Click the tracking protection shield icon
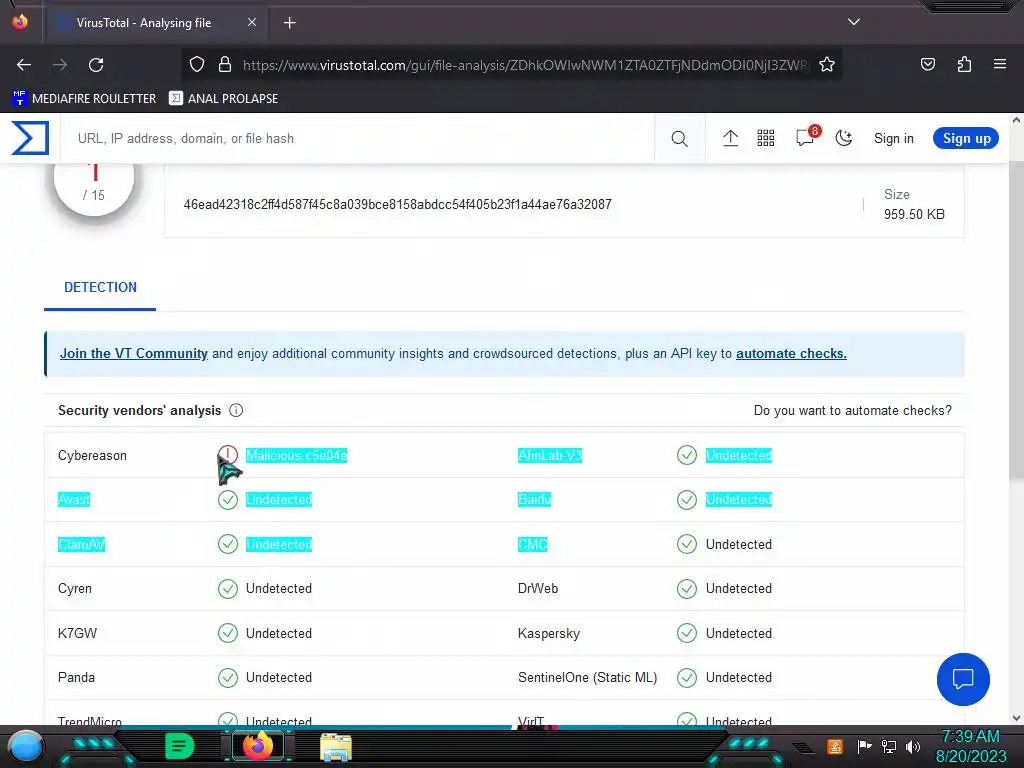Viewport: 1024px width, 768px height. click(x=197, y=65)
